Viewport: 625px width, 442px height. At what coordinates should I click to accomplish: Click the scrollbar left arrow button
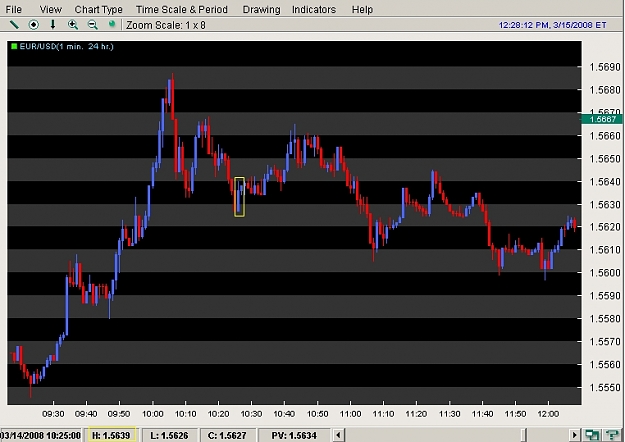pos(338,435)
